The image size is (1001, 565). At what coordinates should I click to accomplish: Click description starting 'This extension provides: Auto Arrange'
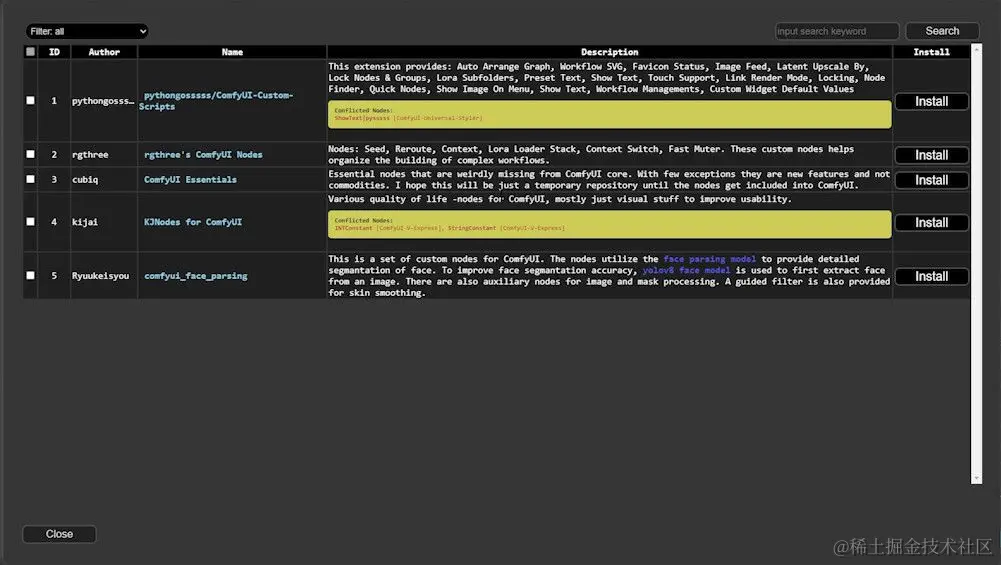coord(606,78)
